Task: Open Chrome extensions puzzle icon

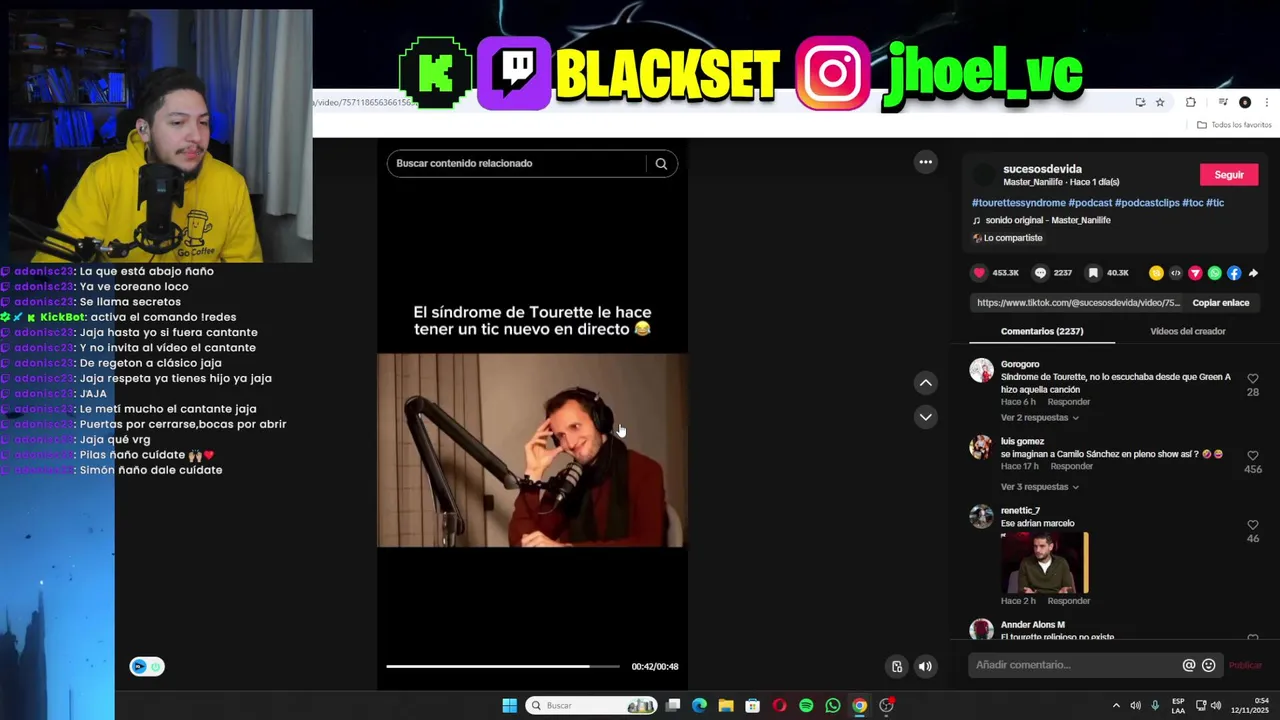Action: coord(1191,102)
